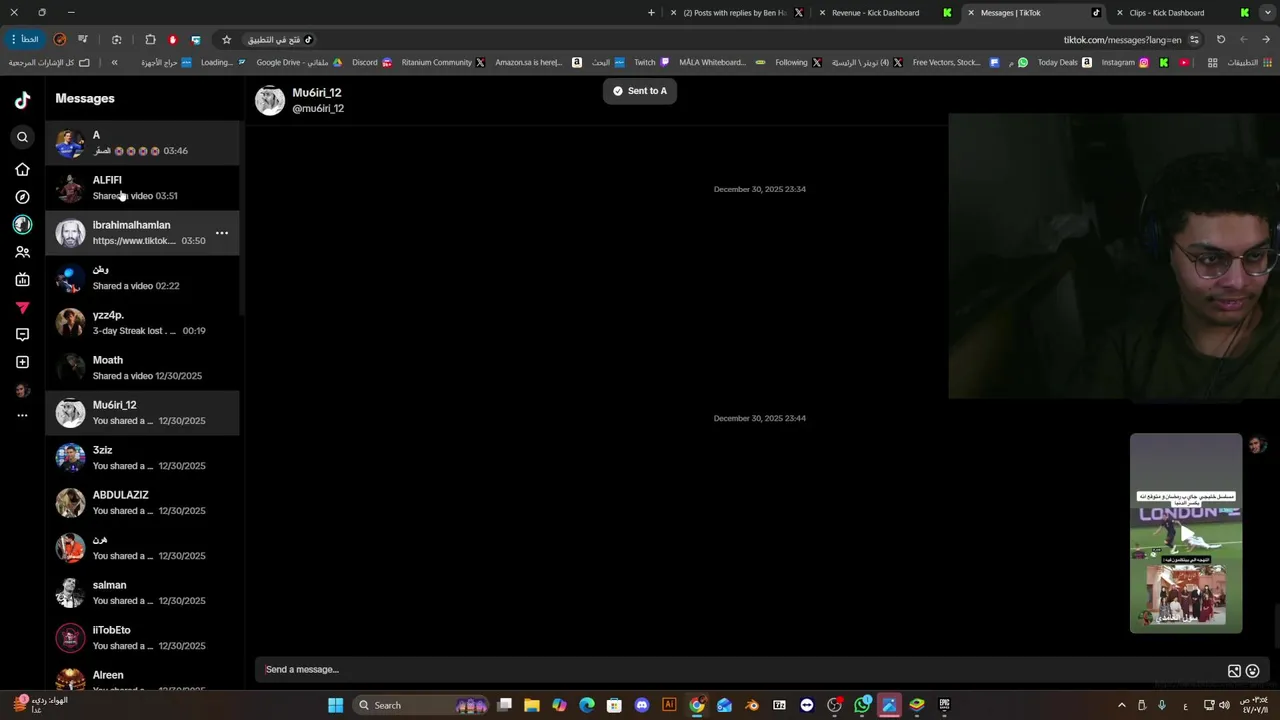The image size is (1280, 720).
Task: Select the Mu6iri_12 conversation in list
Action: click(x=142, y=413)
